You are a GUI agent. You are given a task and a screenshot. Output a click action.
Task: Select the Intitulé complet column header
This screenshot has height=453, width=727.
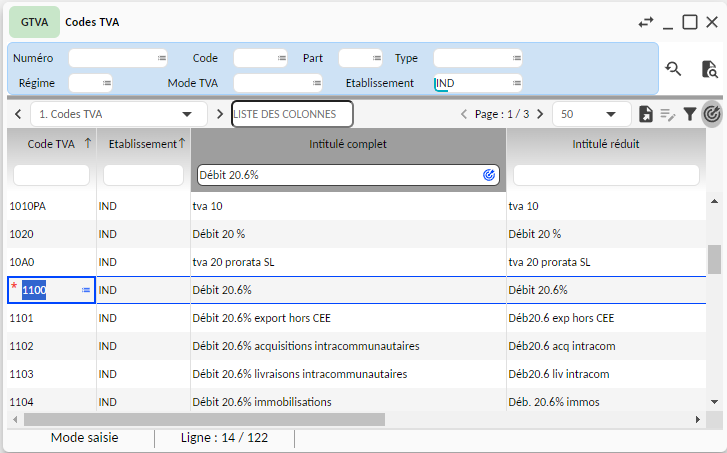(x=347, y=144)
